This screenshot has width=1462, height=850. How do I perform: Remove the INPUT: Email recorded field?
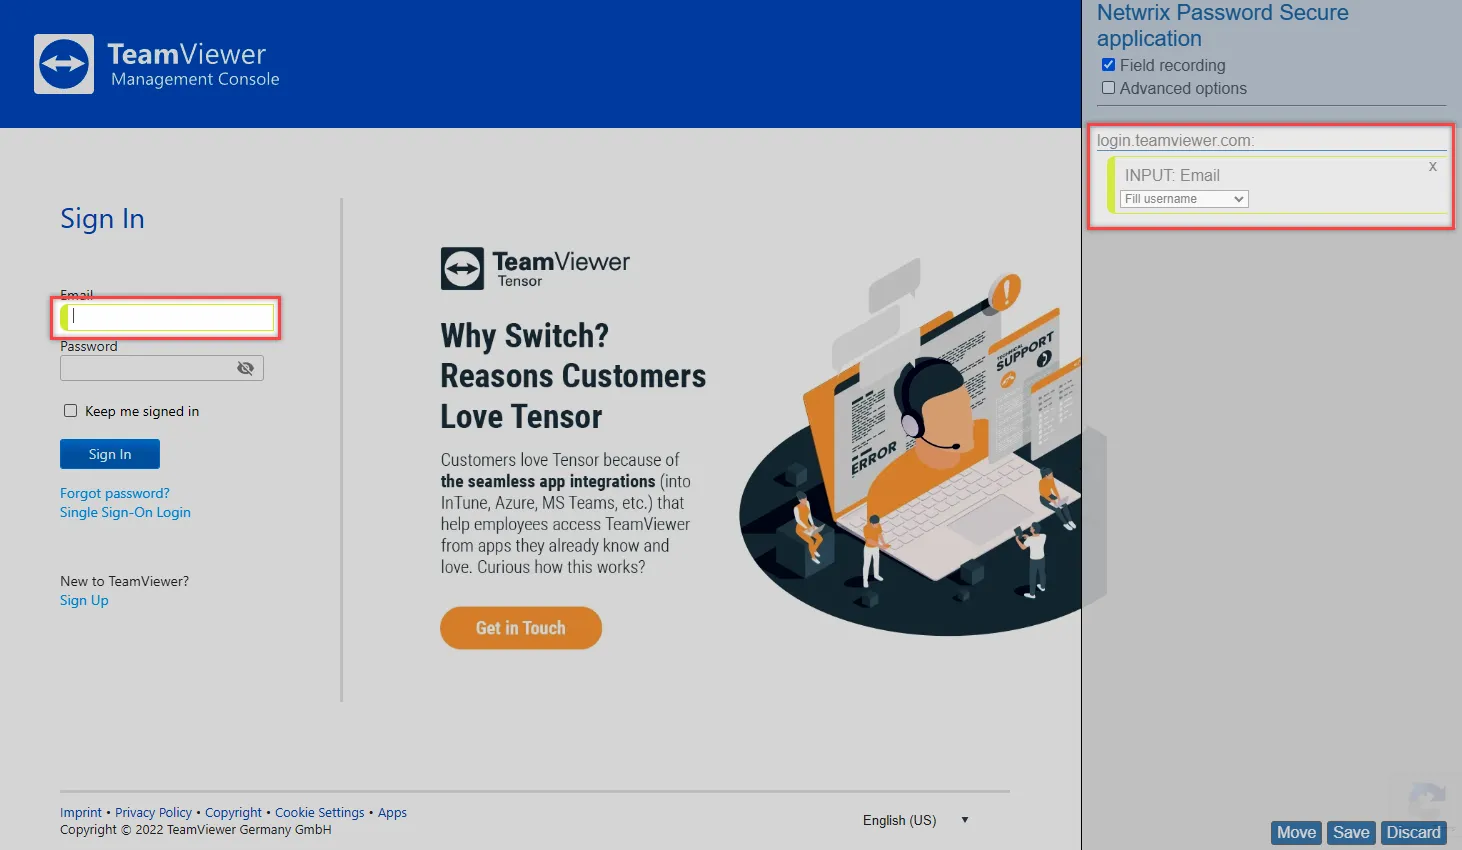(1433, 167)
